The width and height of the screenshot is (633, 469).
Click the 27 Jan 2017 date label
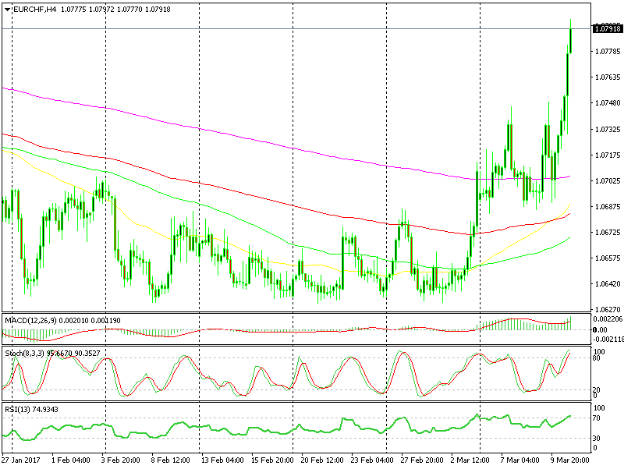(x=21, y=460)
